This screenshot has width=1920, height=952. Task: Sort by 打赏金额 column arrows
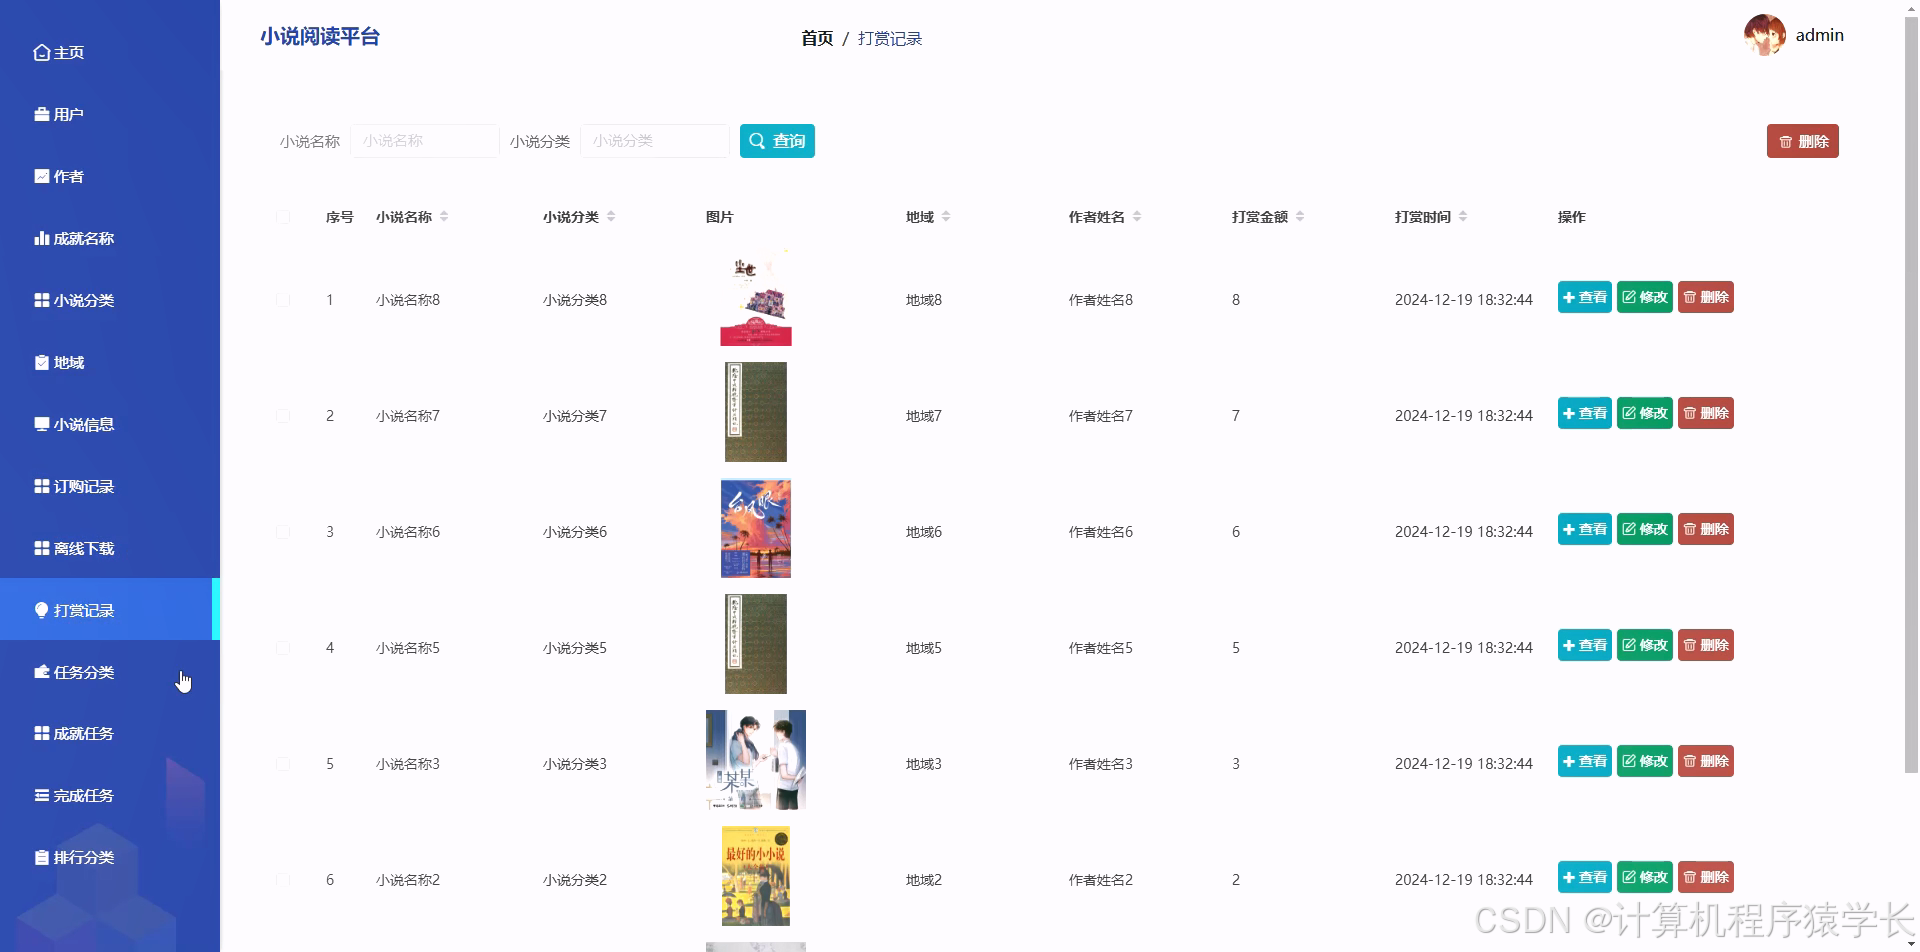point(1300,216)
